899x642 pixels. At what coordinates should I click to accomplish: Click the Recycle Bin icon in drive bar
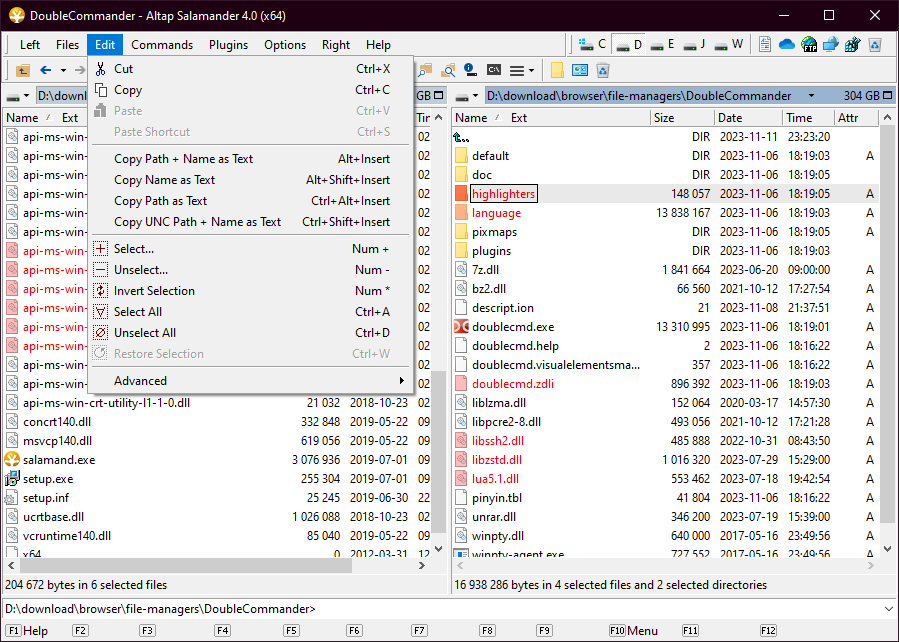tap(874, 45)
